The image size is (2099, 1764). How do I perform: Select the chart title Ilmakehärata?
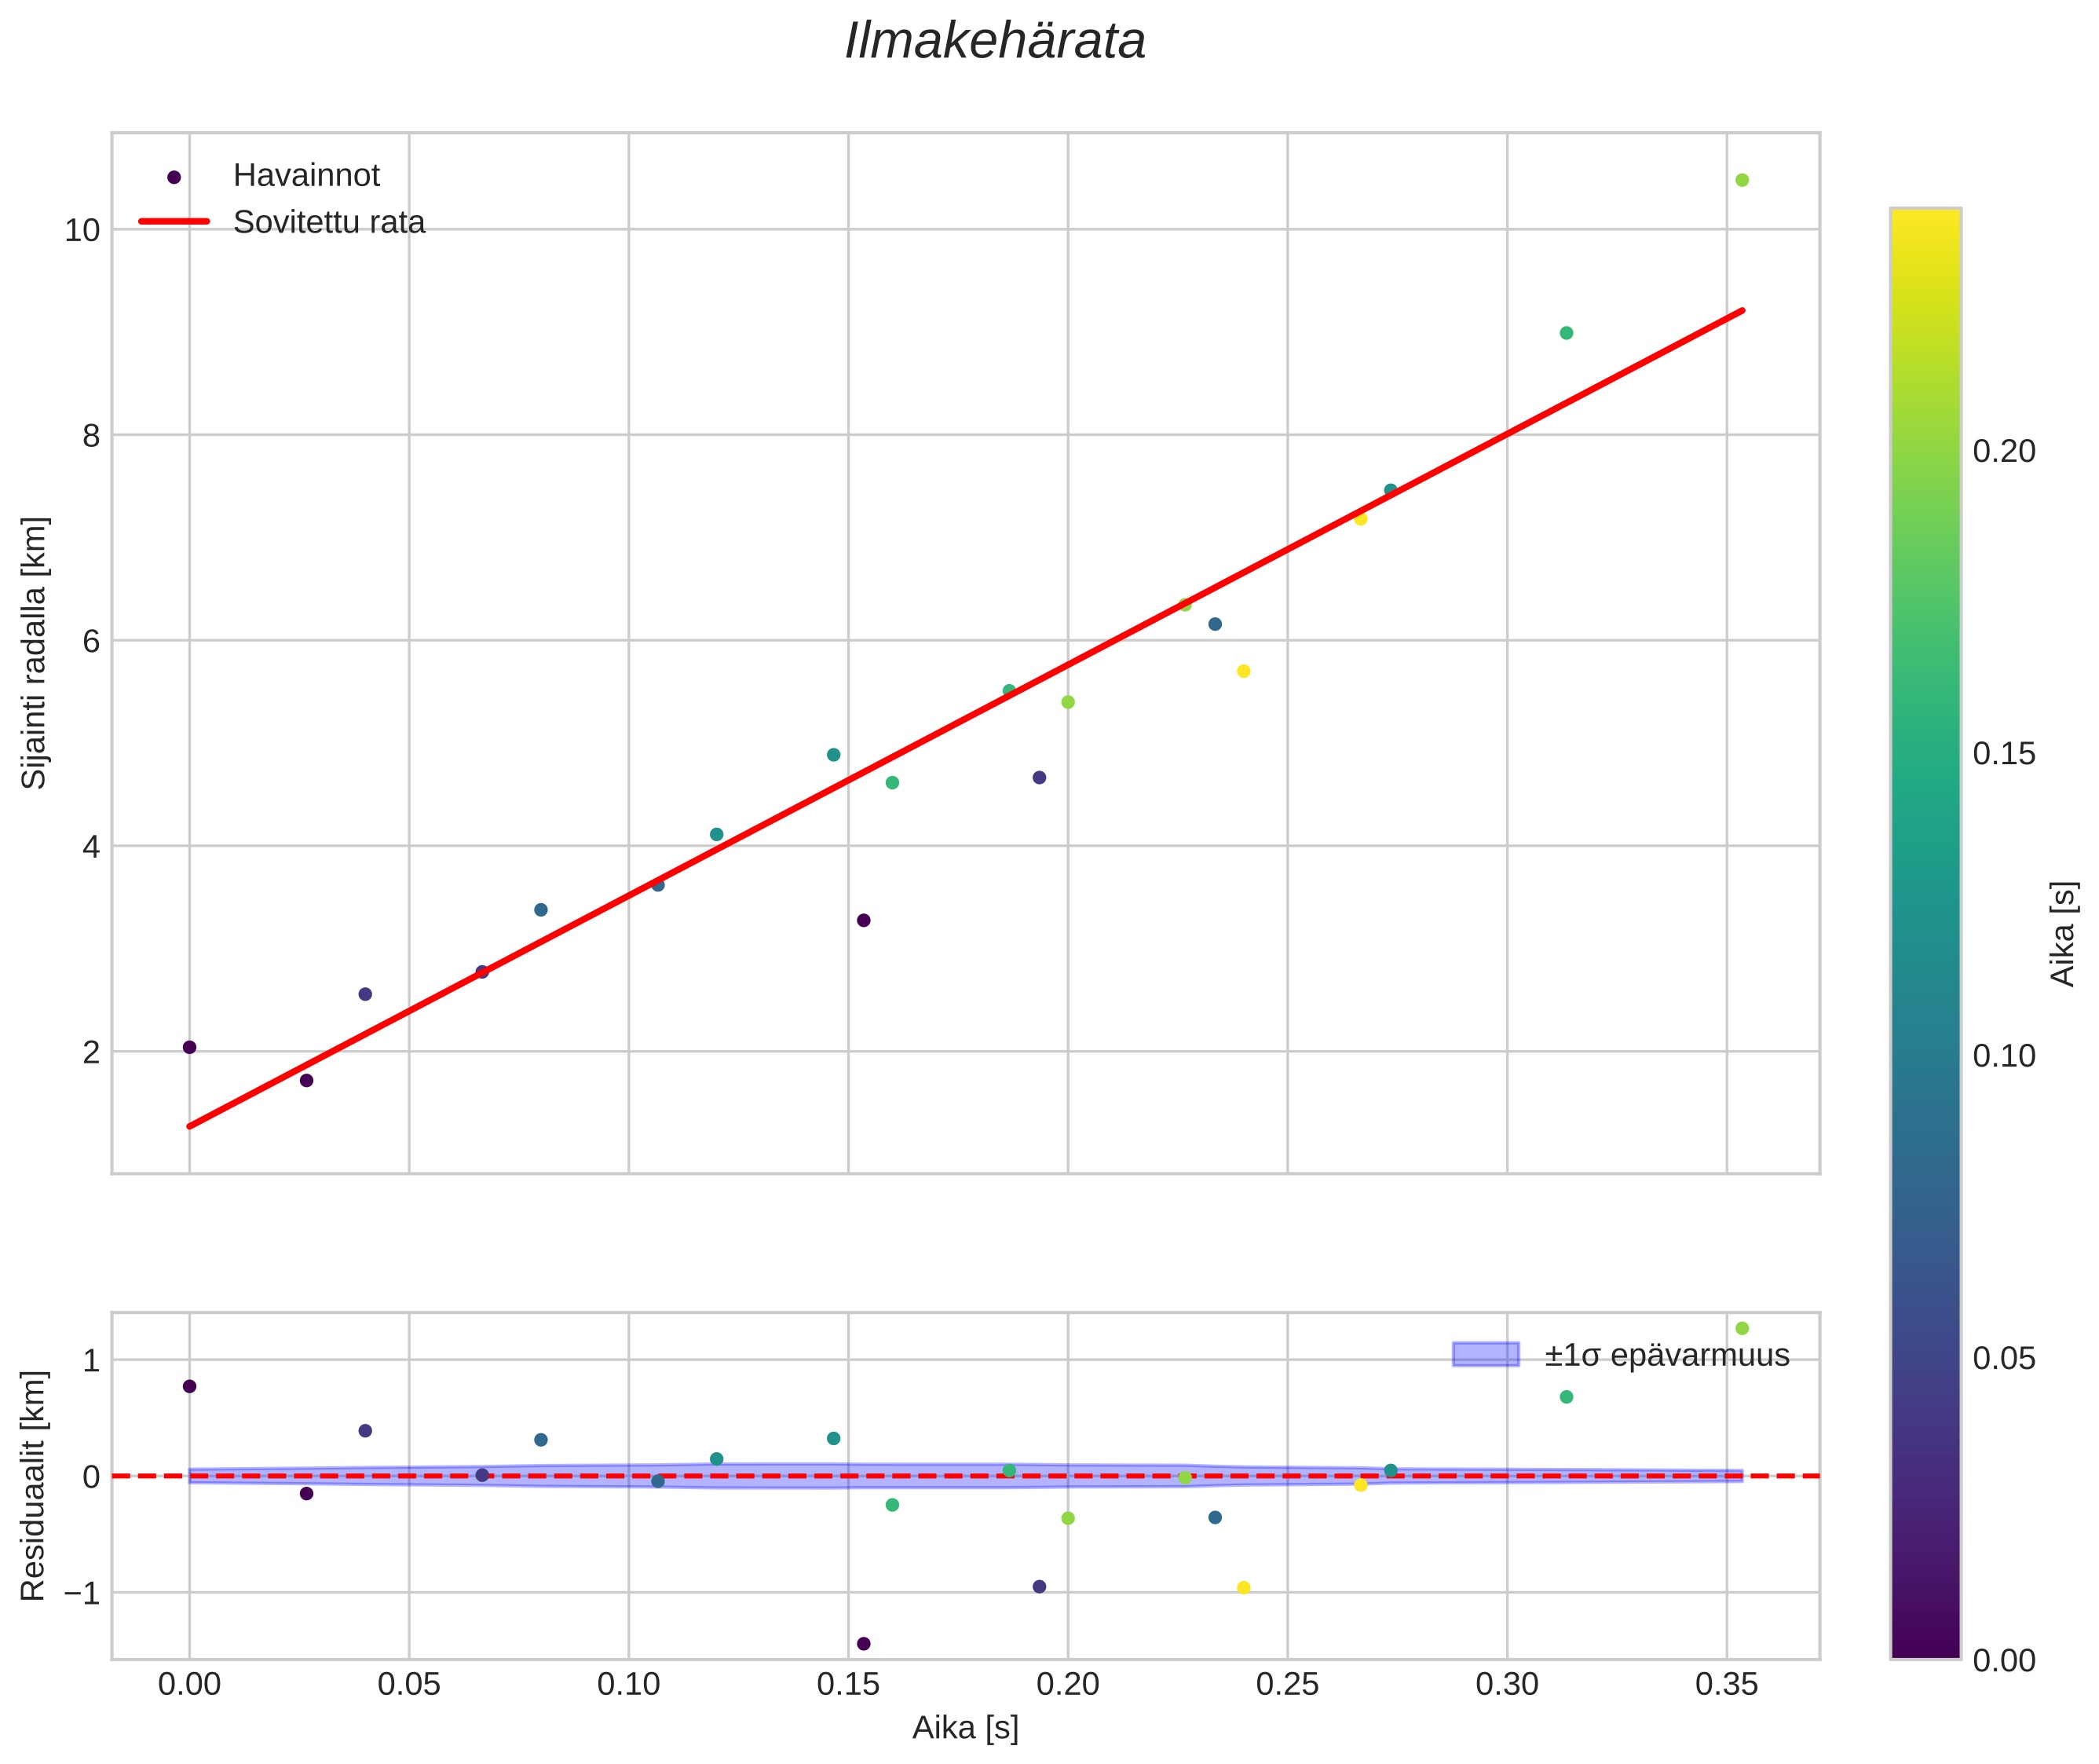[994, 42]
